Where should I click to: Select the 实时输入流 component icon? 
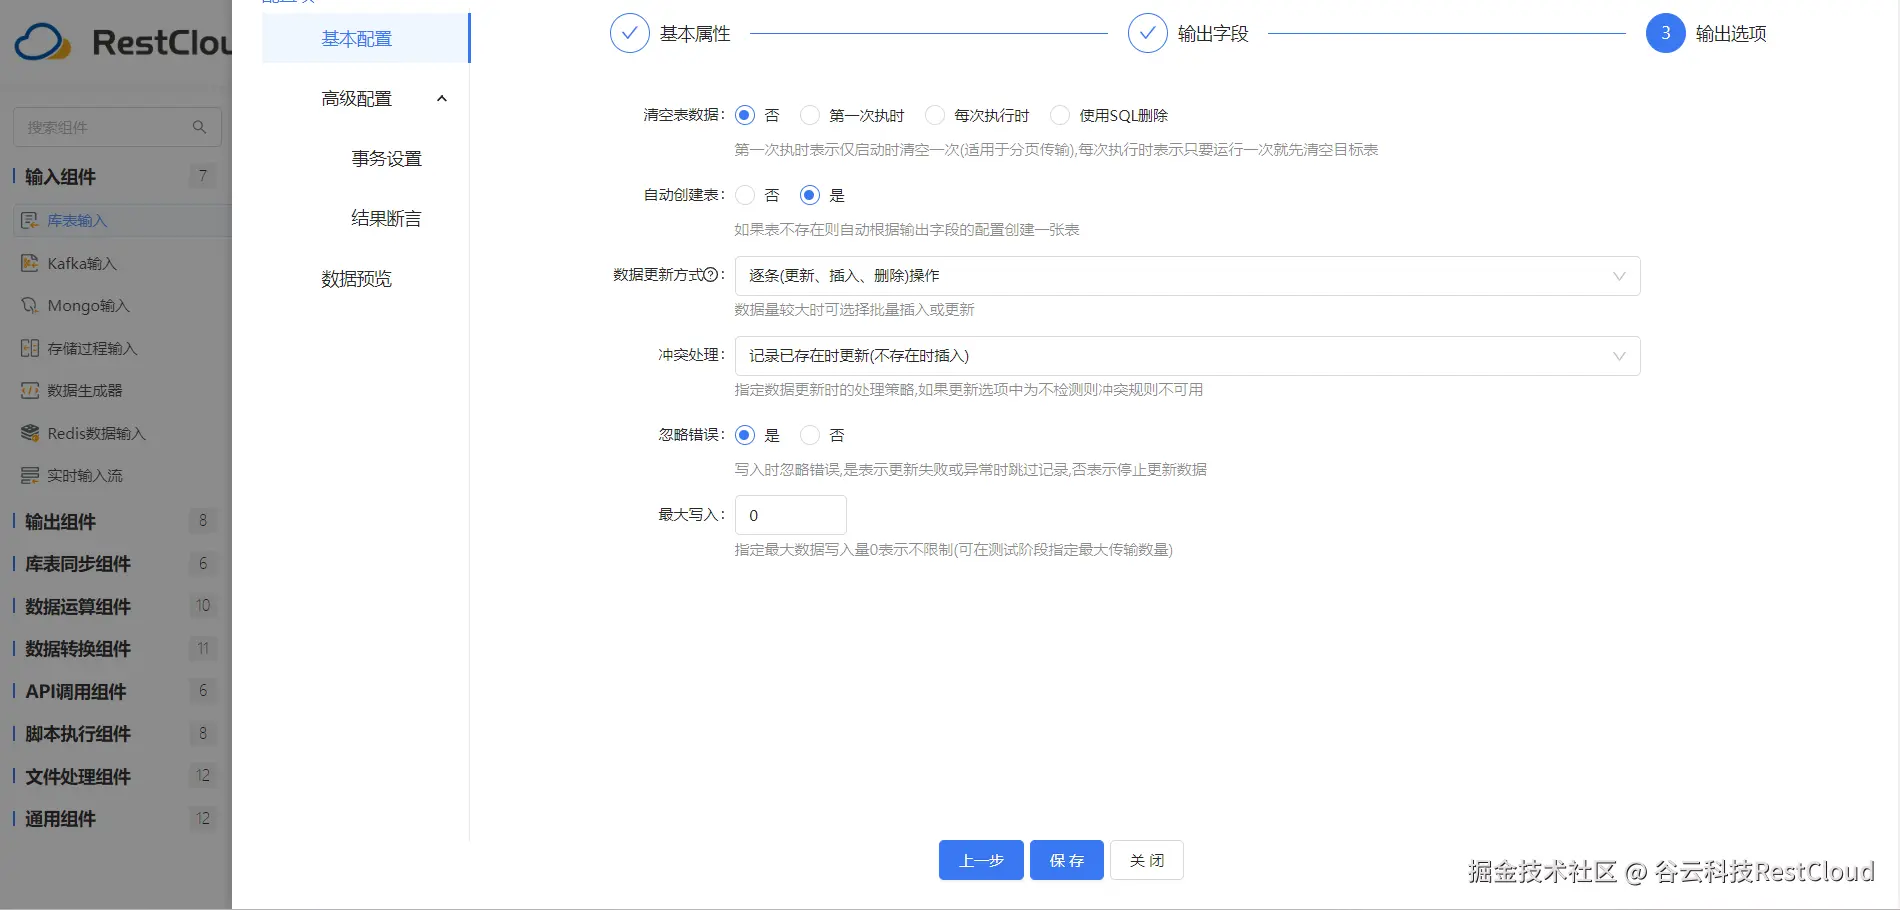point(30,475)
